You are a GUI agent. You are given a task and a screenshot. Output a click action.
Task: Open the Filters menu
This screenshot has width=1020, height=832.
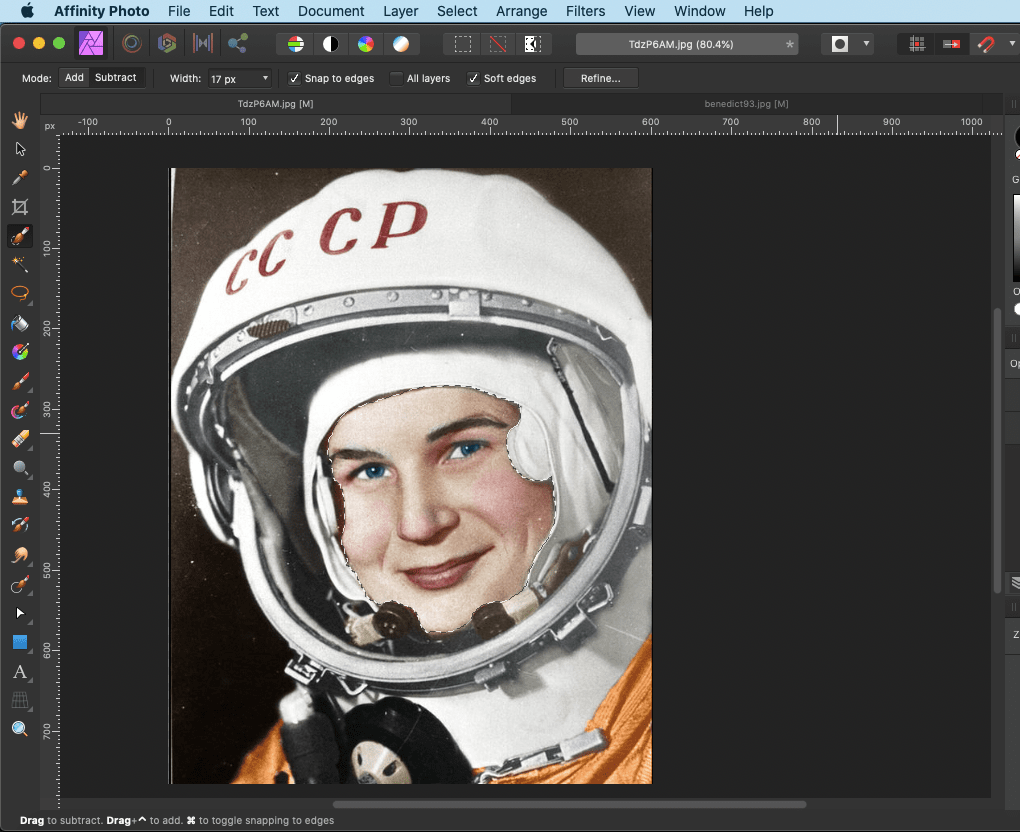(585, 11)
